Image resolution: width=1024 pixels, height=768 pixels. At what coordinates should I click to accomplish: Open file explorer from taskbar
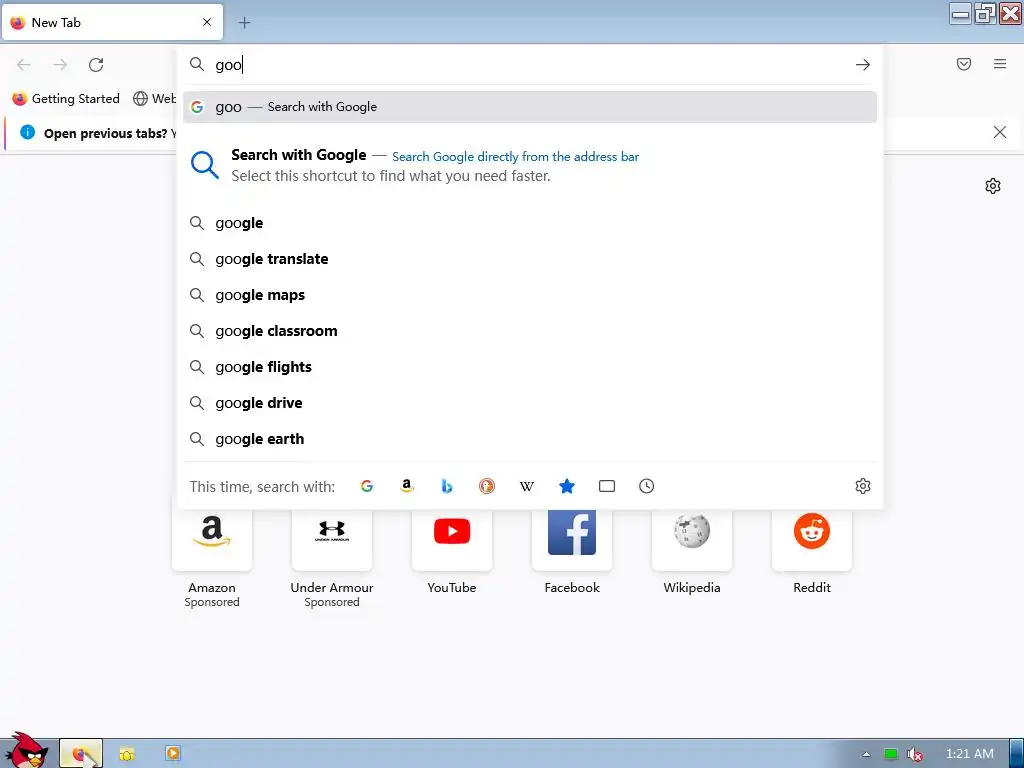coord(127,754)
